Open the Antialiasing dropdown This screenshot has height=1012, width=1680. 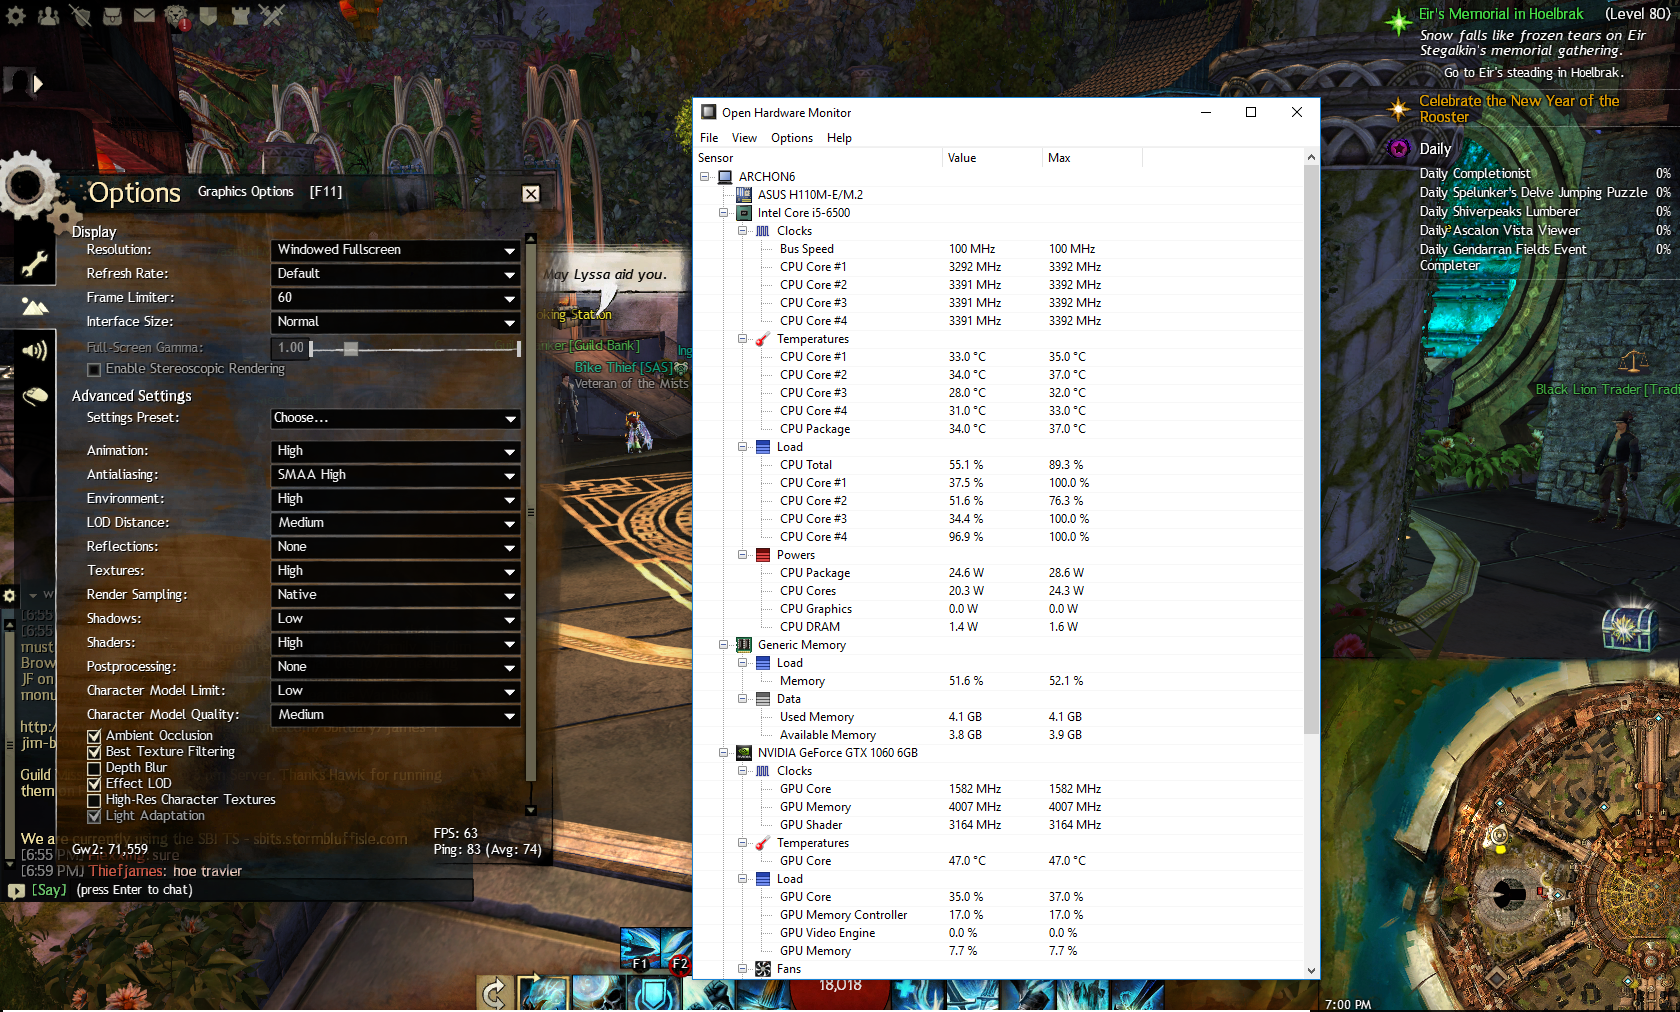click(396, 475)
